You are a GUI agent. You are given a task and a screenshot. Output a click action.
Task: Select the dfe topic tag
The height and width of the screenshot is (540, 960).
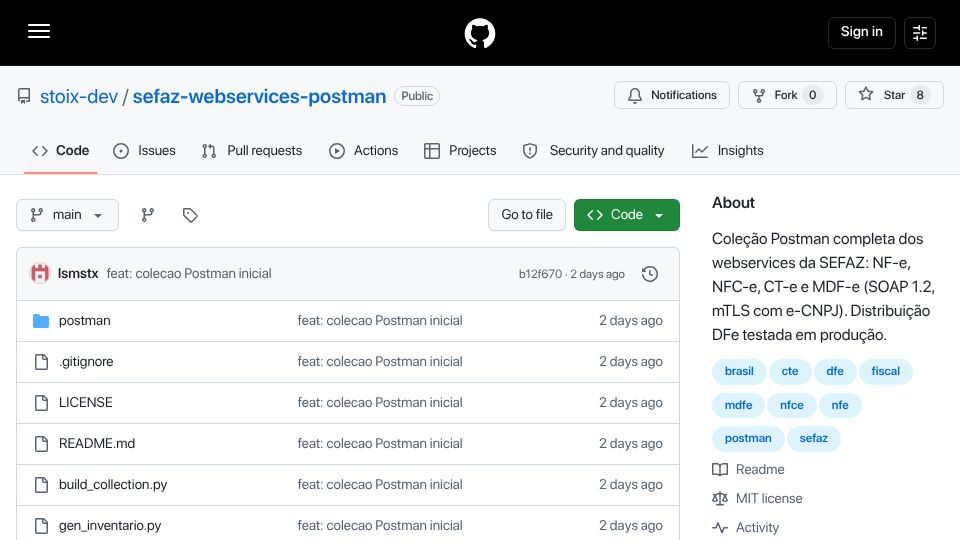(x=834, y=371)
